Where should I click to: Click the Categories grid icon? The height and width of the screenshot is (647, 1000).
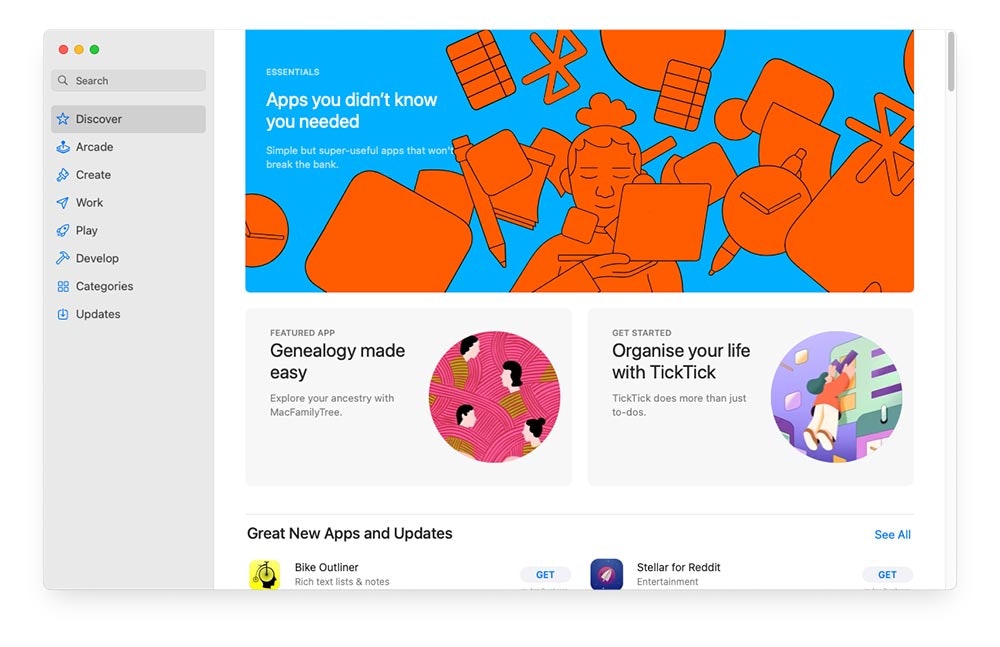pos(62,286)
